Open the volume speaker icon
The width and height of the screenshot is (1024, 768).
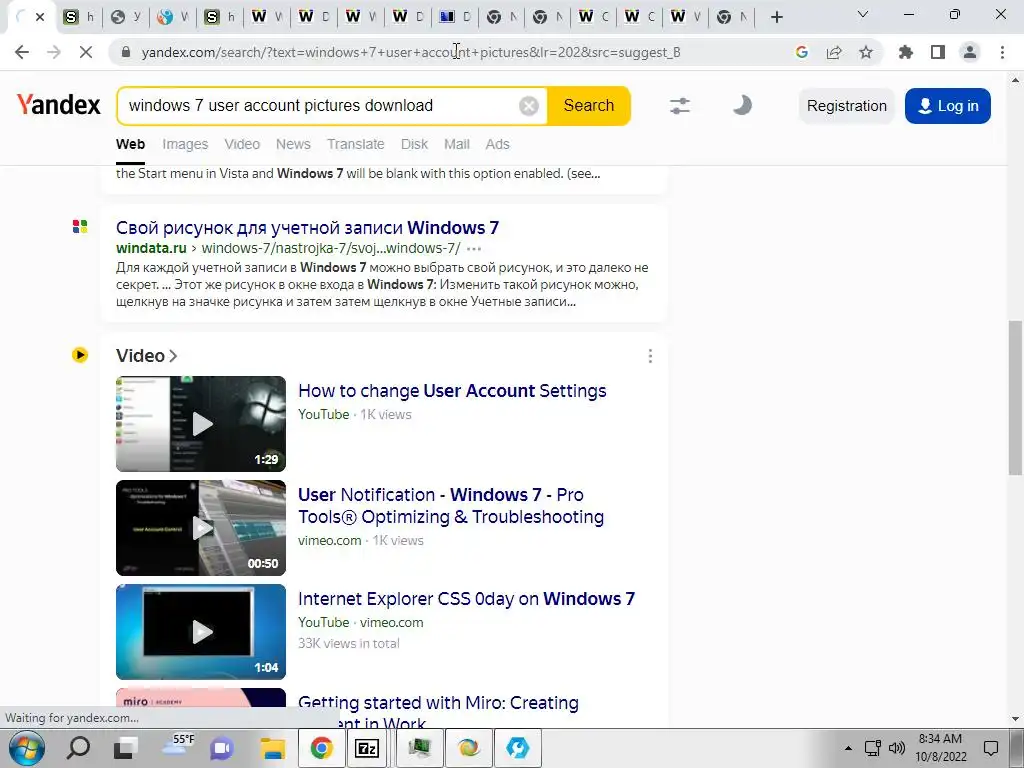coord(897,748)
